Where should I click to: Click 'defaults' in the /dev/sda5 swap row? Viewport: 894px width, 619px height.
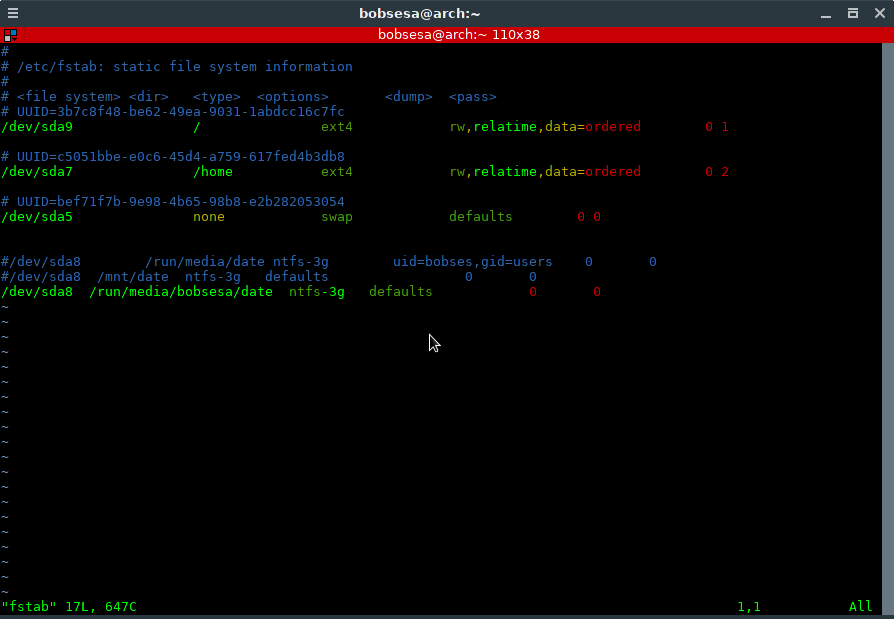pos(481,217)
